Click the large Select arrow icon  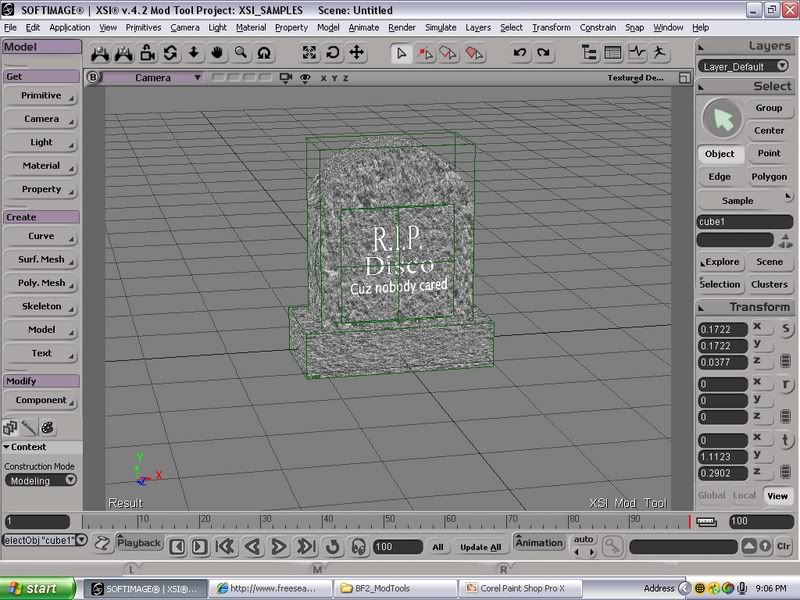[722, 119]
